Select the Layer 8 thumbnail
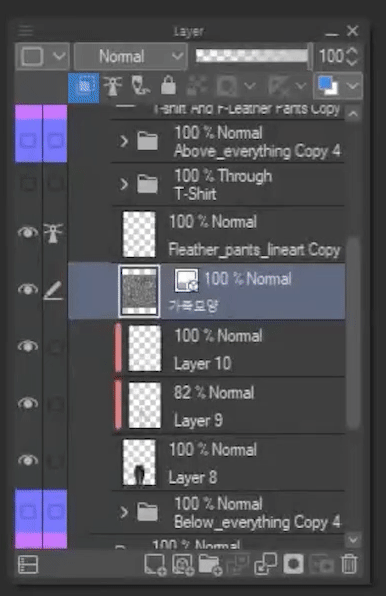Image resolution: width=386 pixels, height=596 pixels. coord(139,463)
